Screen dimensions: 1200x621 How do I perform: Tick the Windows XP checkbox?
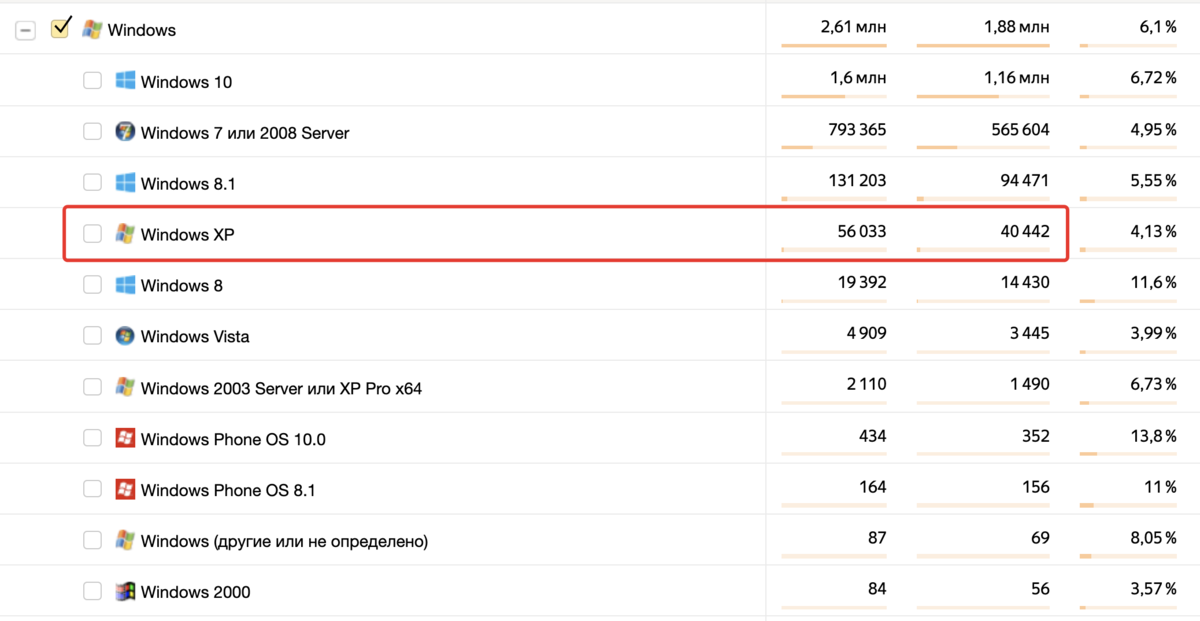[x=92, y=234]
